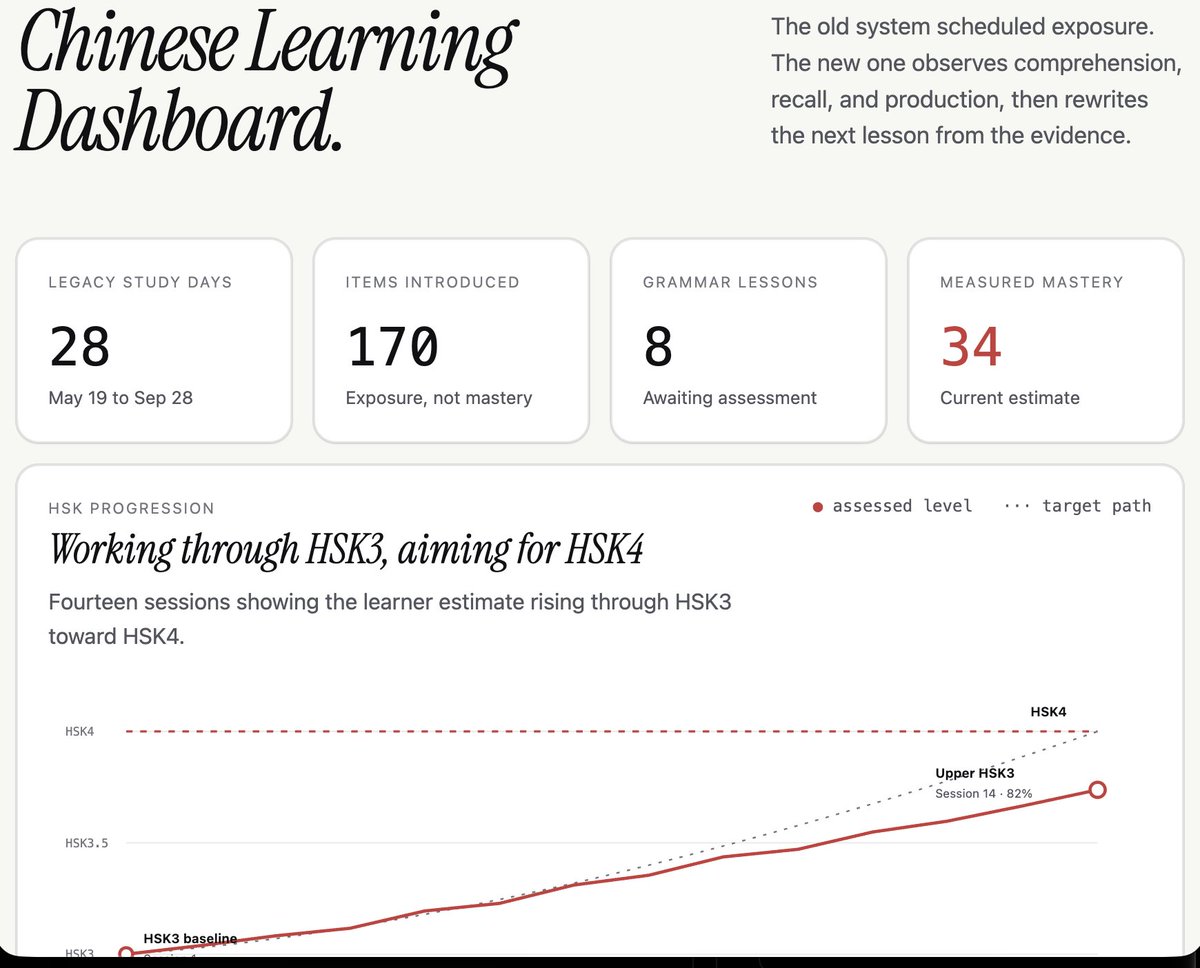
Task: Click the red assessed level legend dot
Action: click(818, 507)
